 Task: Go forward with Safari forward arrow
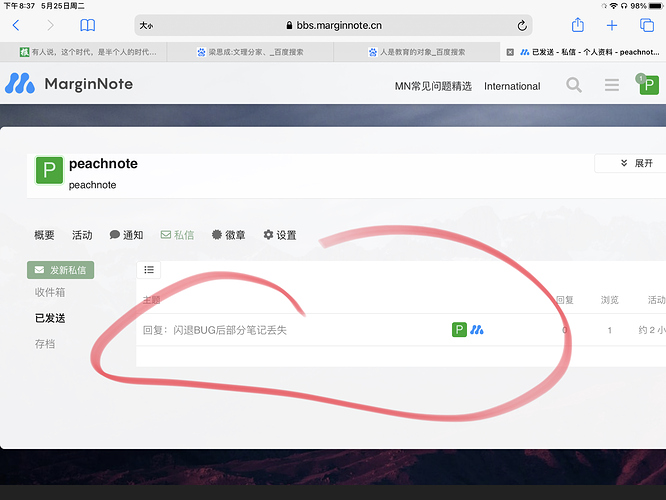click(x=50, y=25)
